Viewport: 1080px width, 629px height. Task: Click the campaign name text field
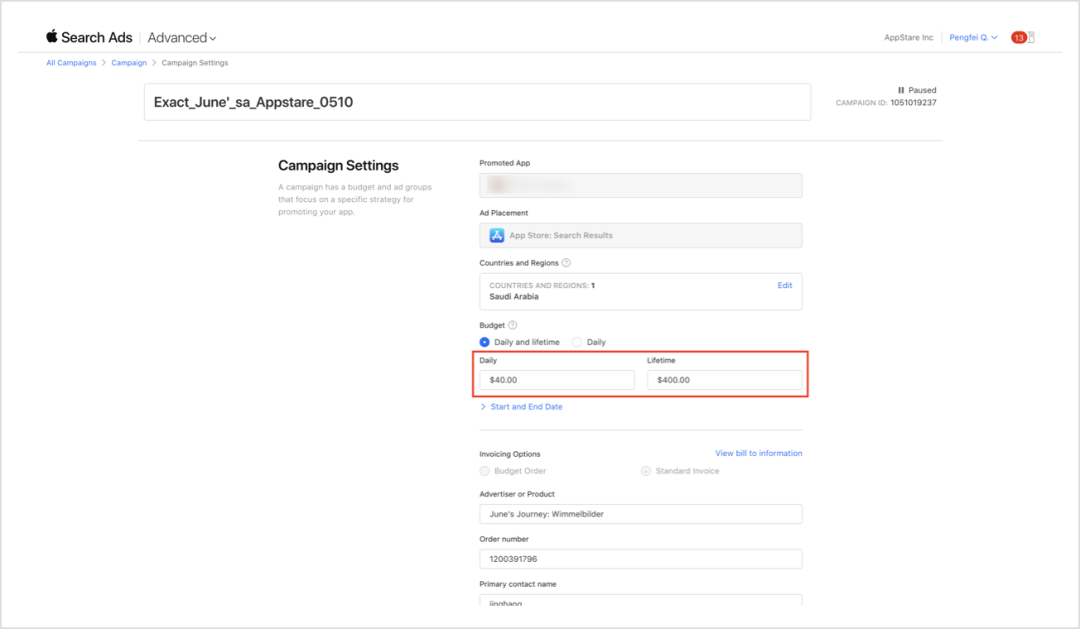coord(477,102)
